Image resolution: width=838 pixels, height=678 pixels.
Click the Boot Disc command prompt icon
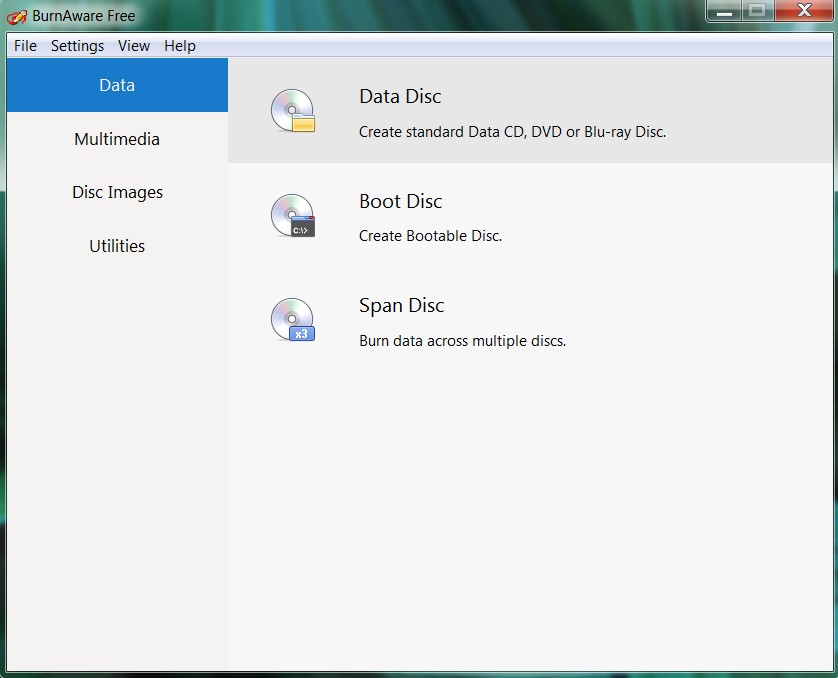[x=293, y=215]
